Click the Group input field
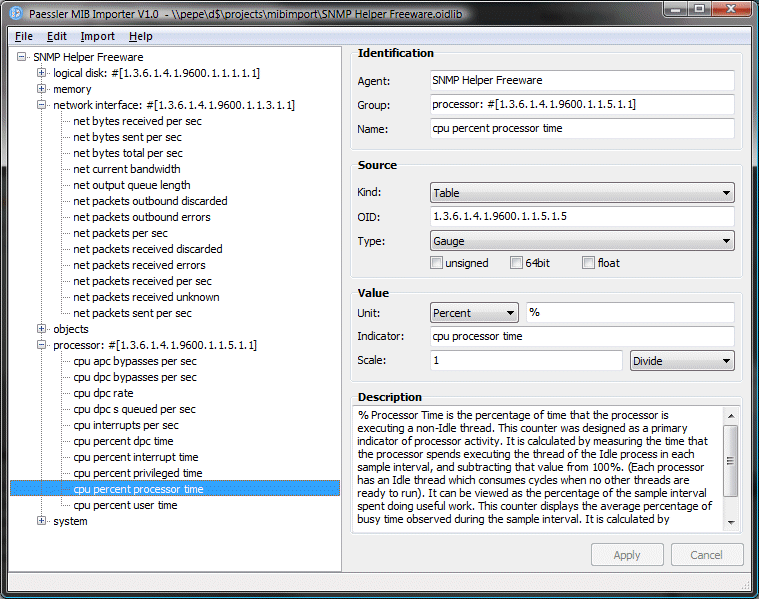The image size is (759, 599). tap(582, 104)
